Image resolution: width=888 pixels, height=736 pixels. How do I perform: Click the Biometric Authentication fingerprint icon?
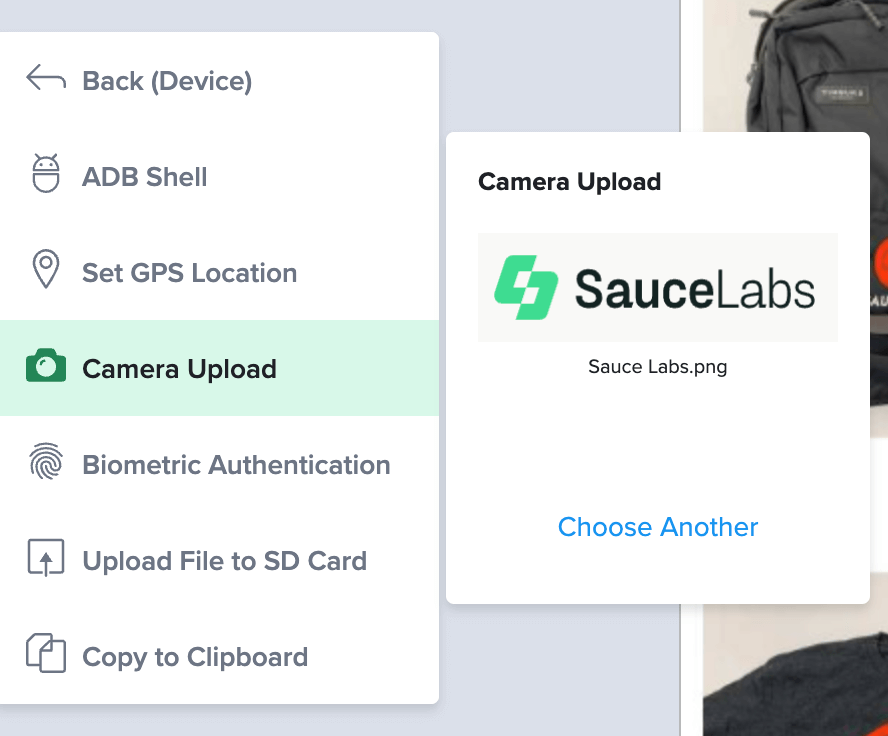(x=46, y=464)
